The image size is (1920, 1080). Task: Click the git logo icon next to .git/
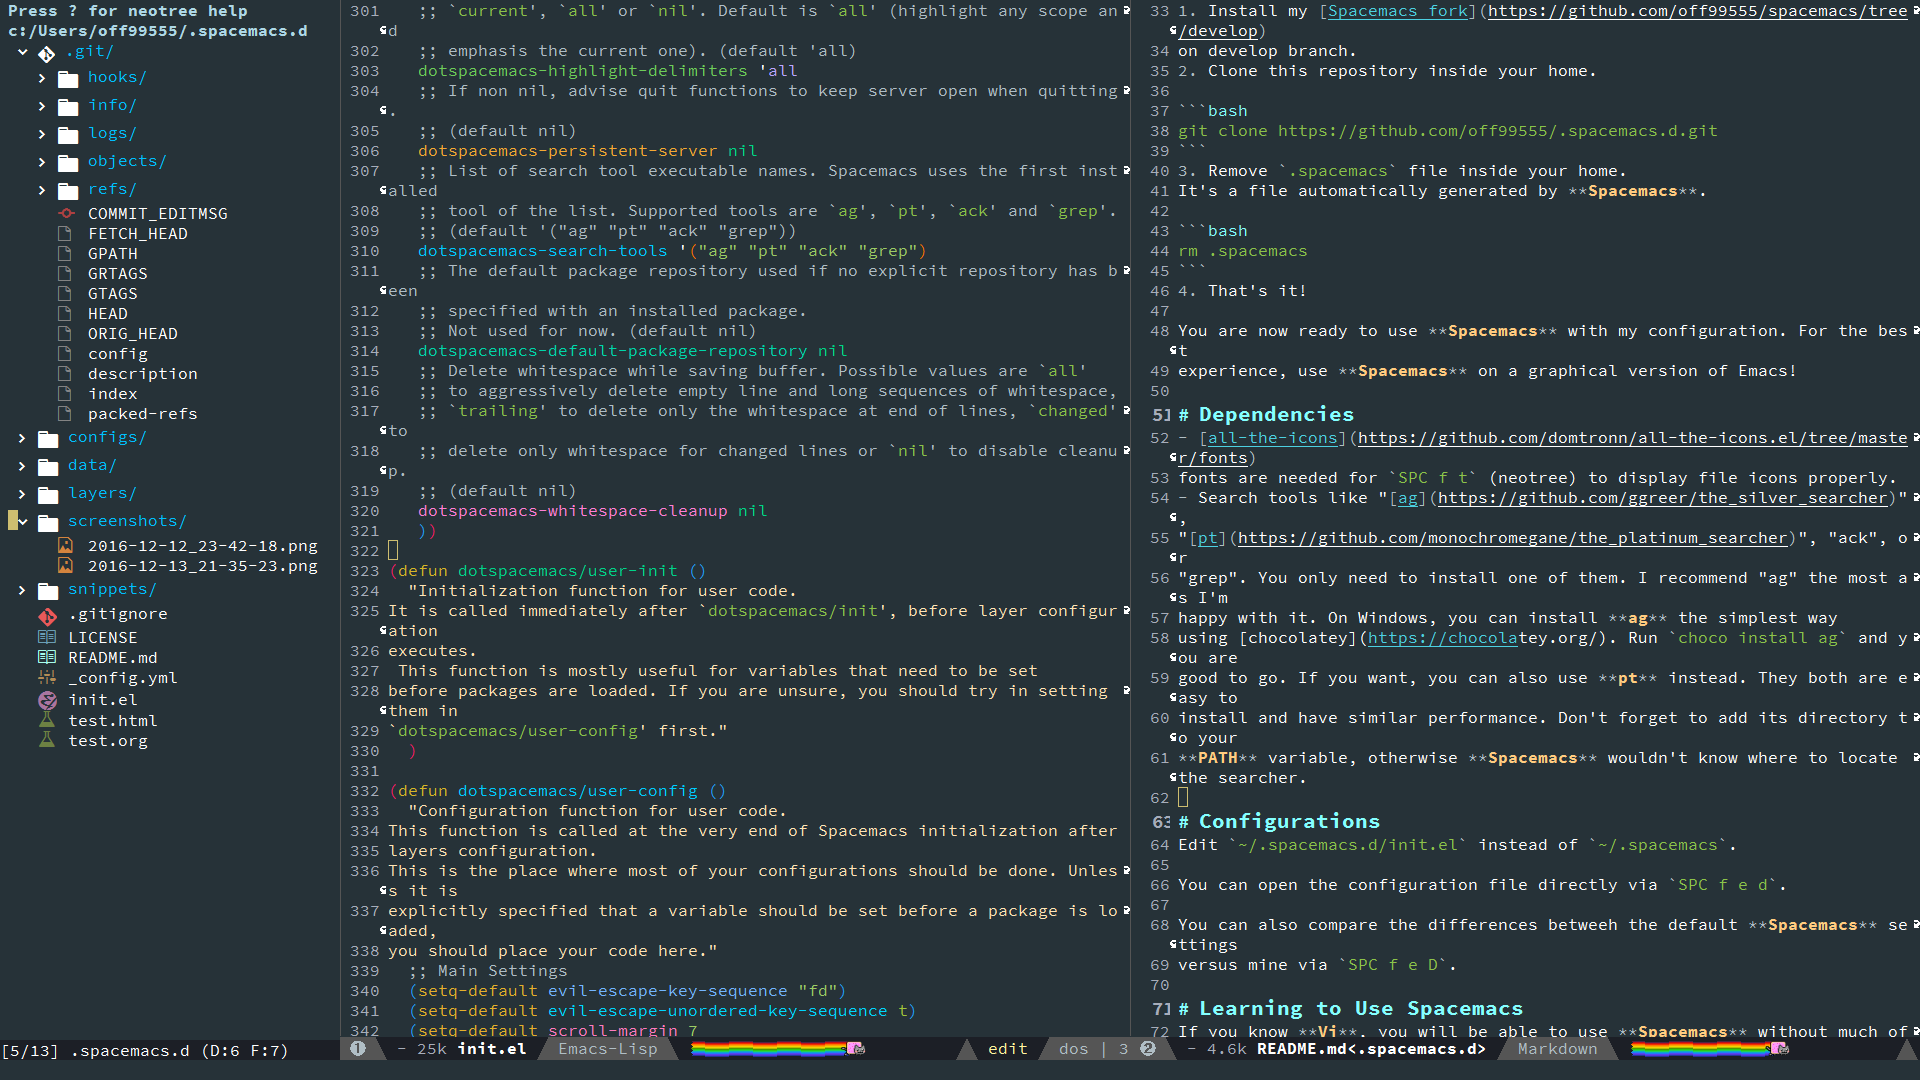(47, 53)
